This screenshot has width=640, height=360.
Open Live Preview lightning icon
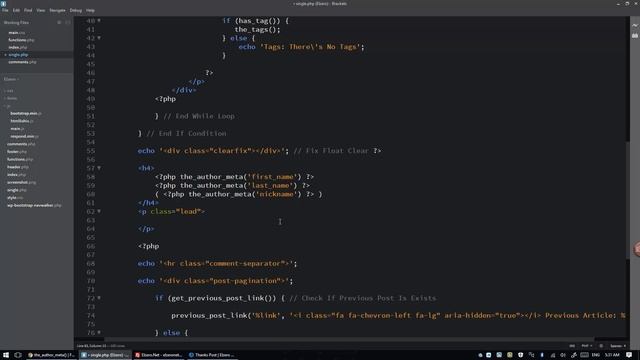pos(635,25)
